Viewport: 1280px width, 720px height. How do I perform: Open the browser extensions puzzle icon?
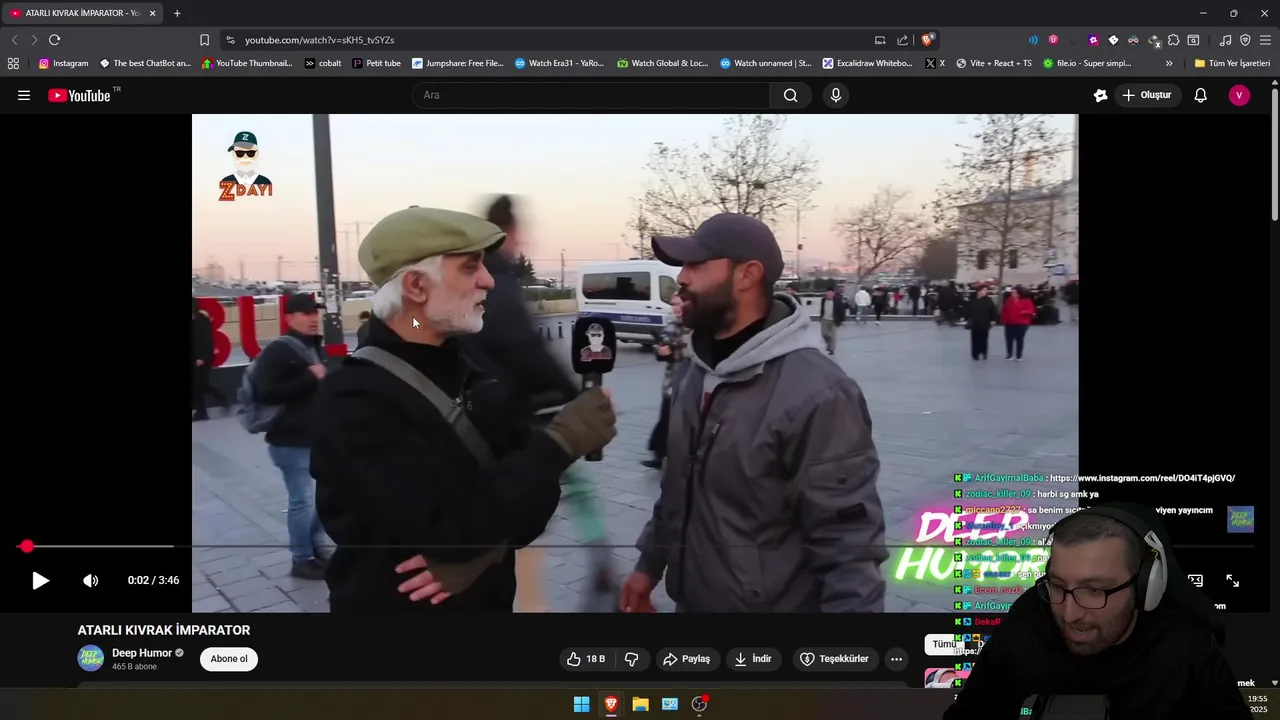1173,40
